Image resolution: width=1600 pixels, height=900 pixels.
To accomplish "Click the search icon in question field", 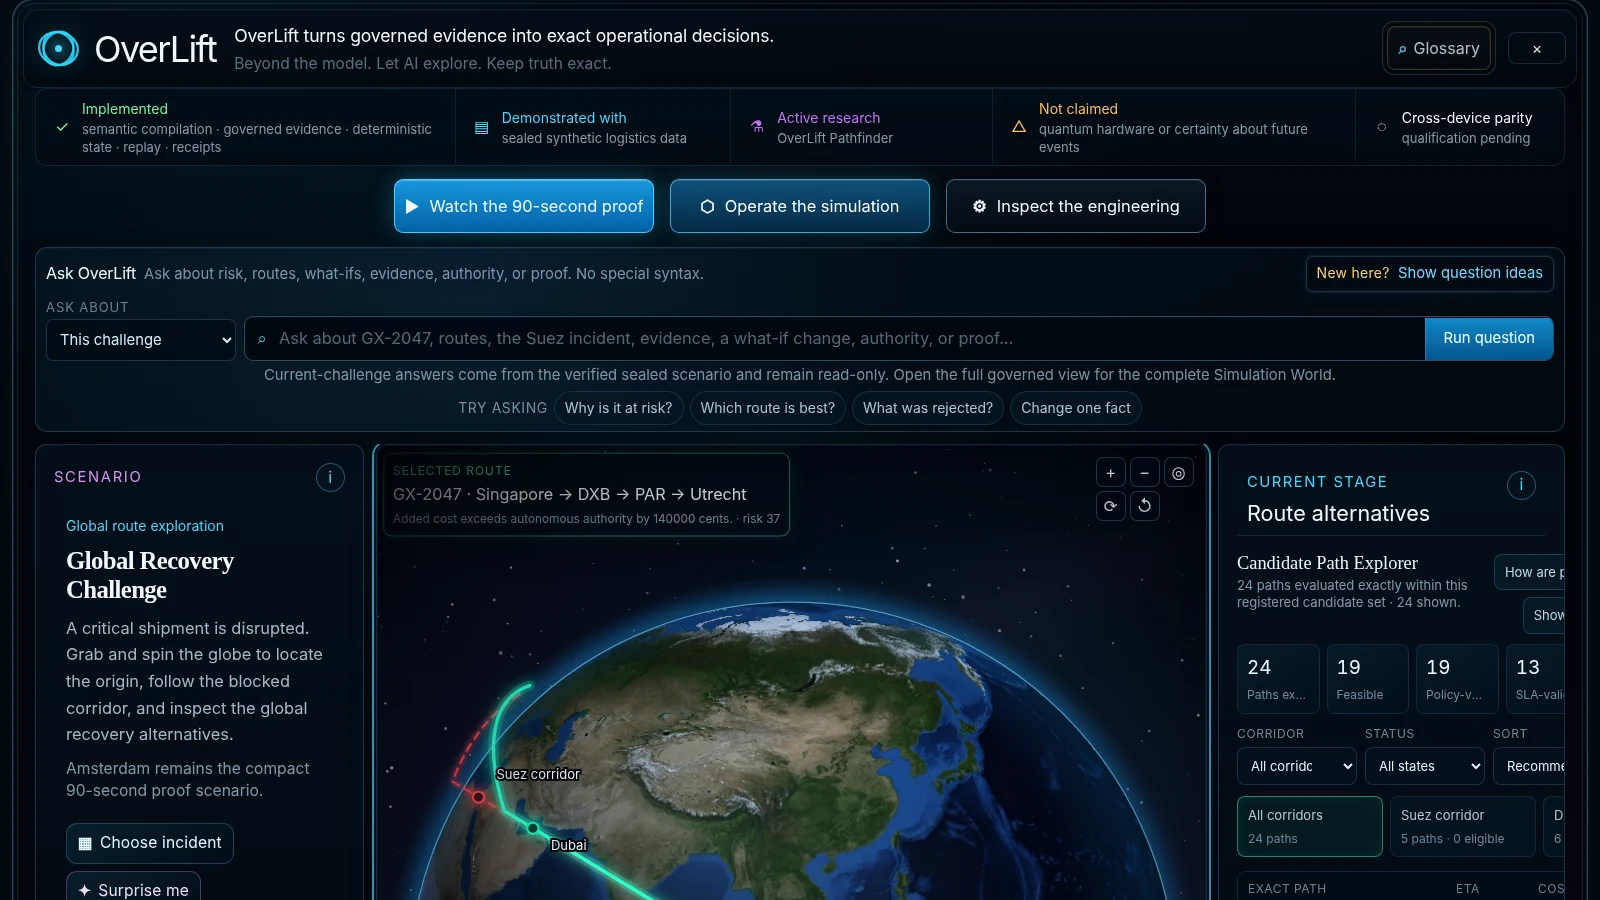I will (x=262, y=340).
